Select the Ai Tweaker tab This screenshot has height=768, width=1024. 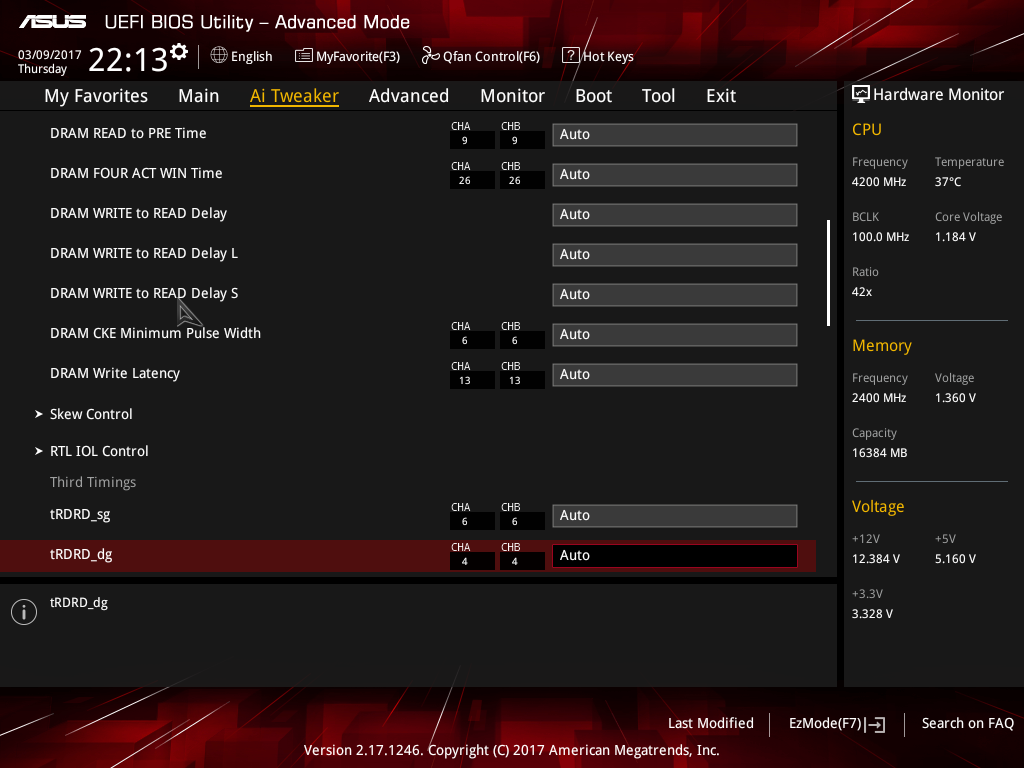pos(294,96)
